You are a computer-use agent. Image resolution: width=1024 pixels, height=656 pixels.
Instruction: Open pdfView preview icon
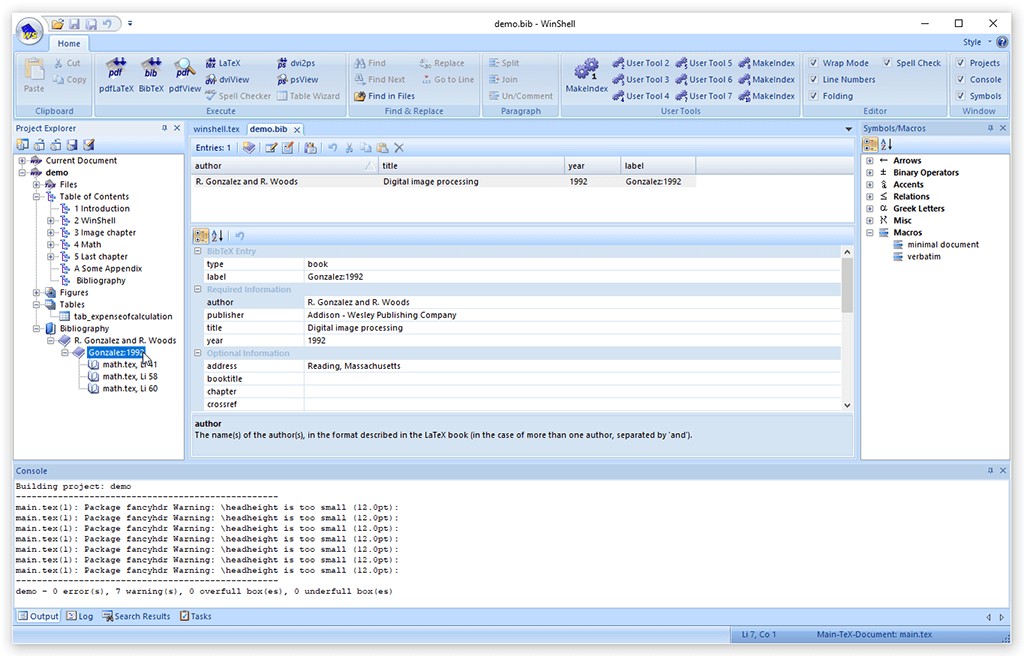pos(185,72)
